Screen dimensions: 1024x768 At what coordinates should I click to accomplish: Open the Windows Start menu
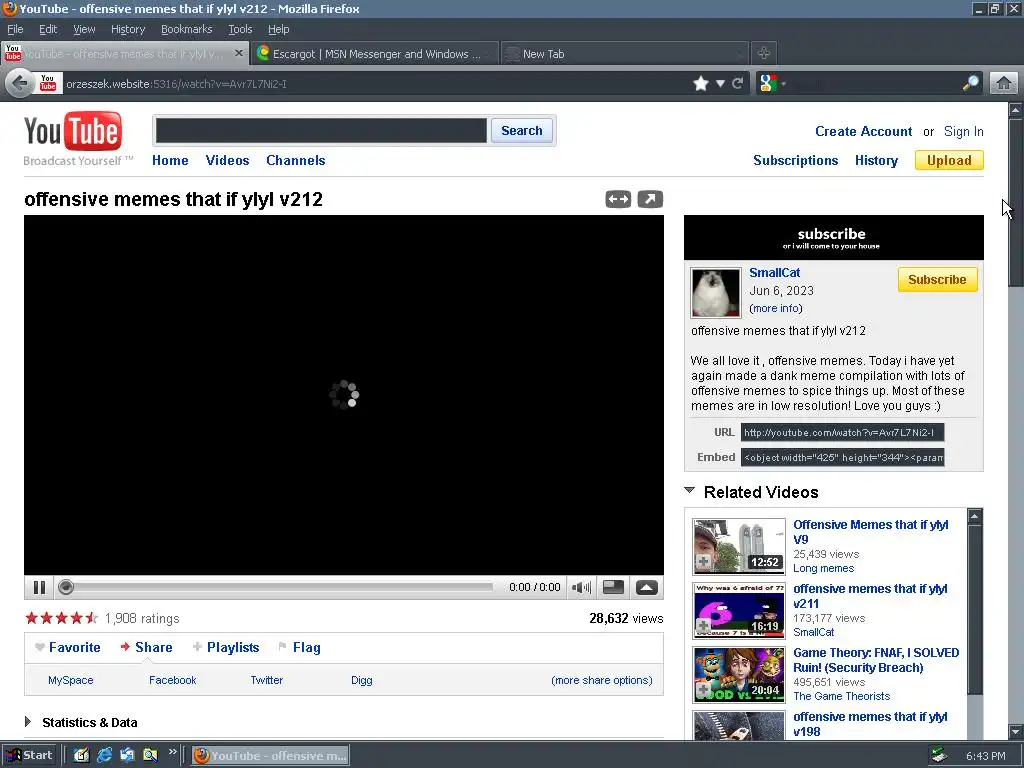pos(29,756)
